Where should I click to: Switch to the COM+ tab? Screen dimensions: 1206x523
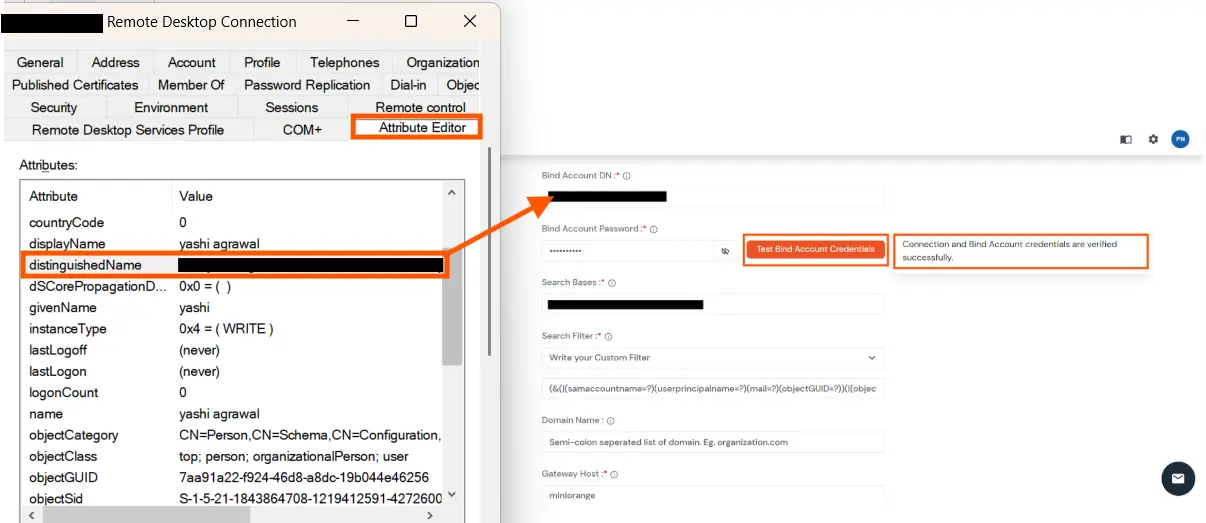pyautogui.click(x=302, y=129)
